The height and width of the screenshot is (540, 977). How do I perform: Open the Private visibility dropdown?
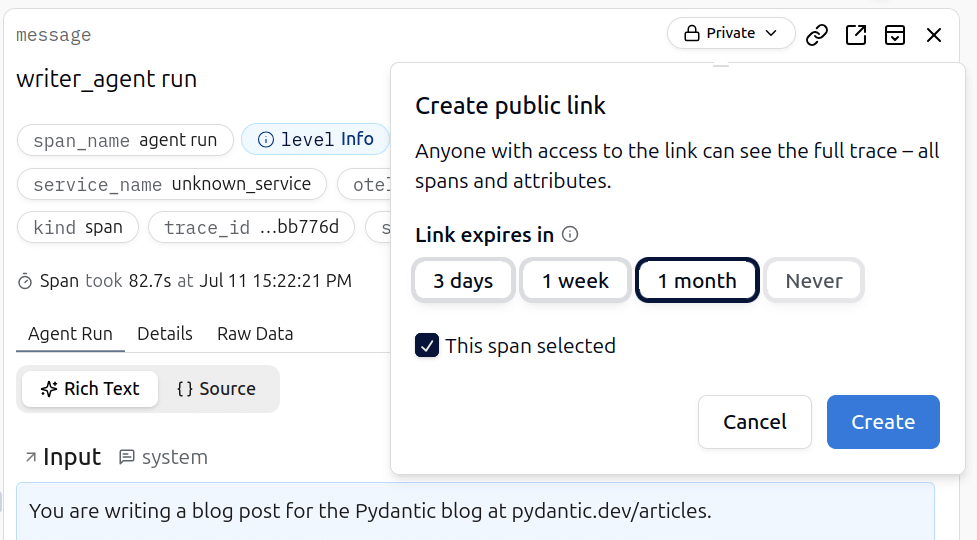pyautogui.click(x=731, y=33)
